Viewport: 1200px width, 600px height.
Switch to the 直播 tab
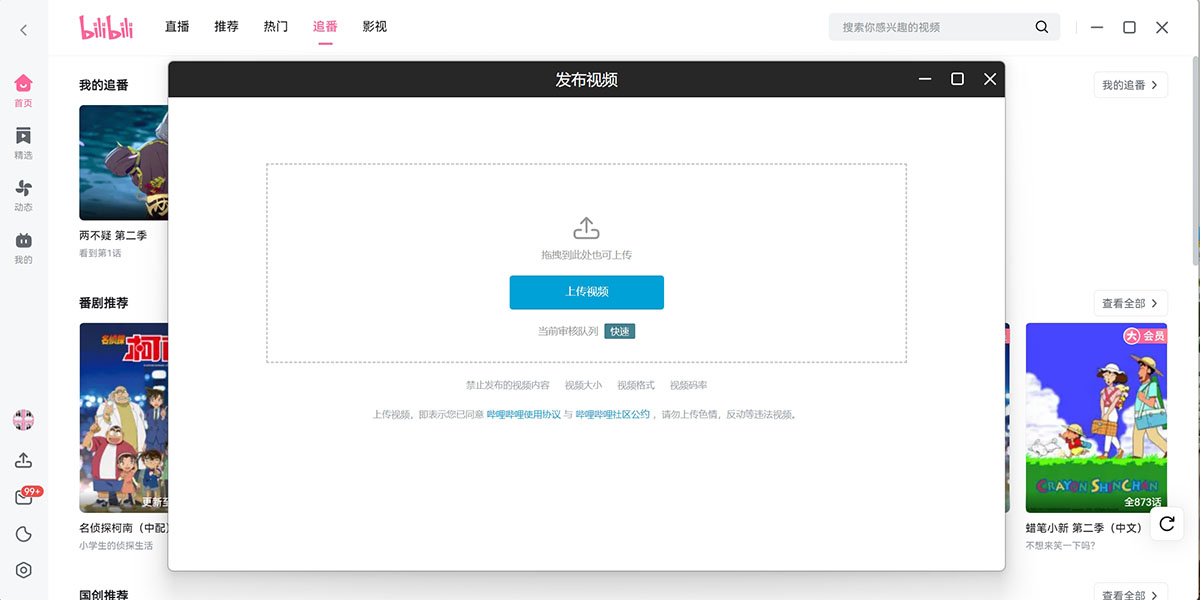(177, 27)
